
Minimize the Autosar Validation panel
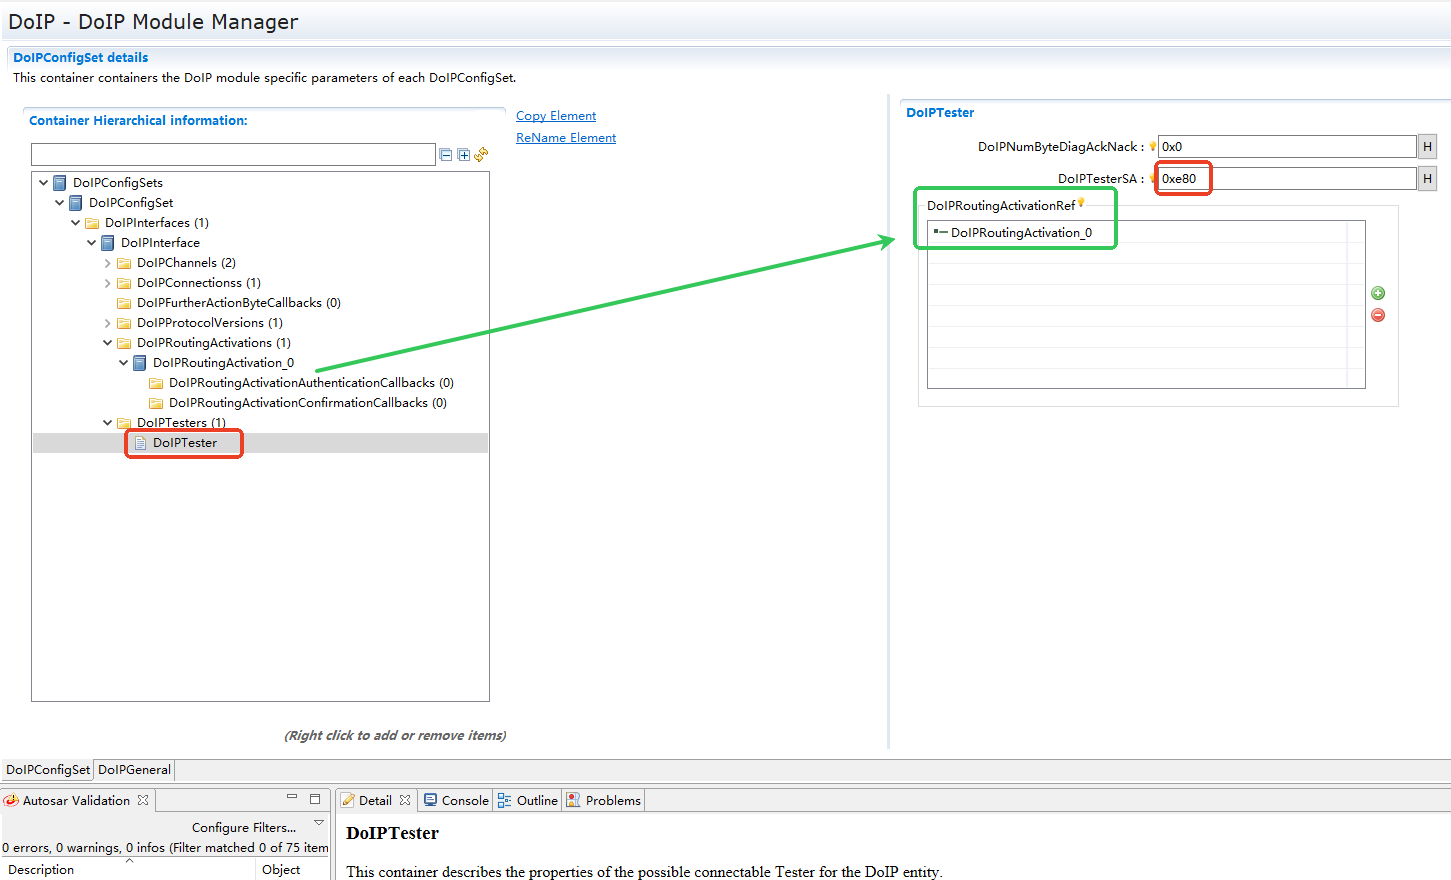pyautogui.click(x=292, y=798)
